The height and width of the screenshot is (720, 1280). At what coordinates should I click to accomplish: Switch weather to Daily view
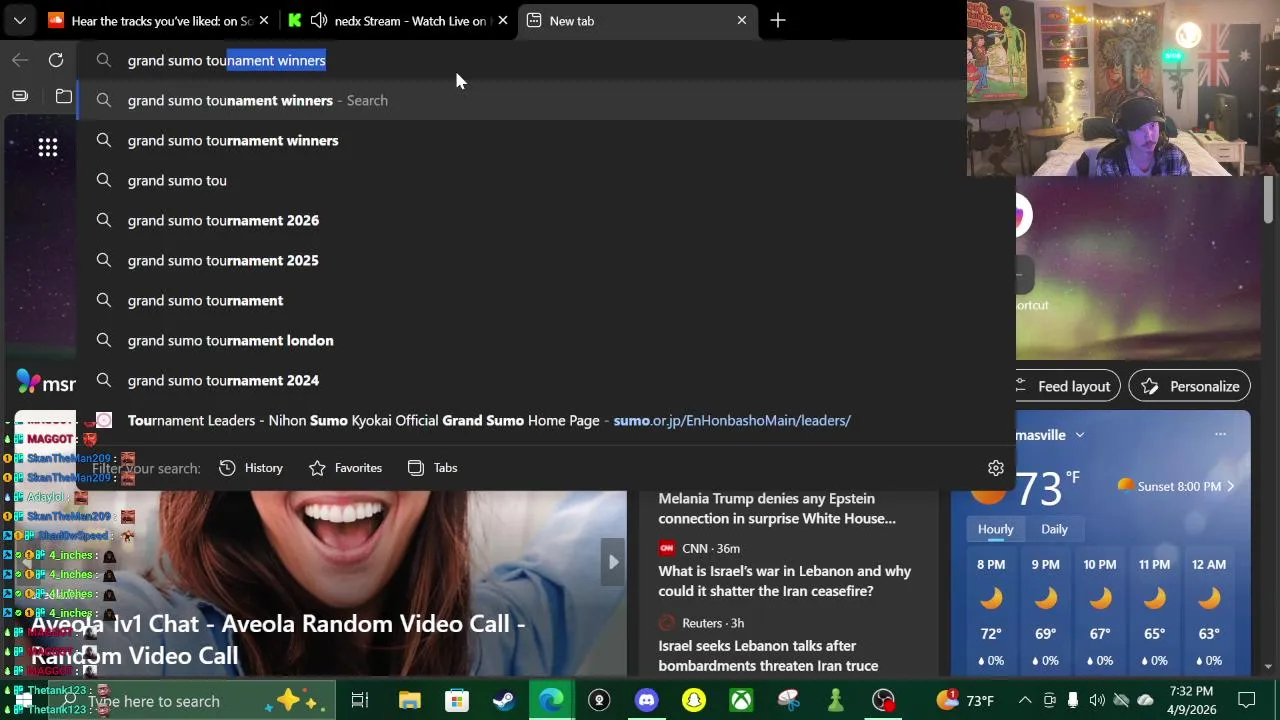1054,529
